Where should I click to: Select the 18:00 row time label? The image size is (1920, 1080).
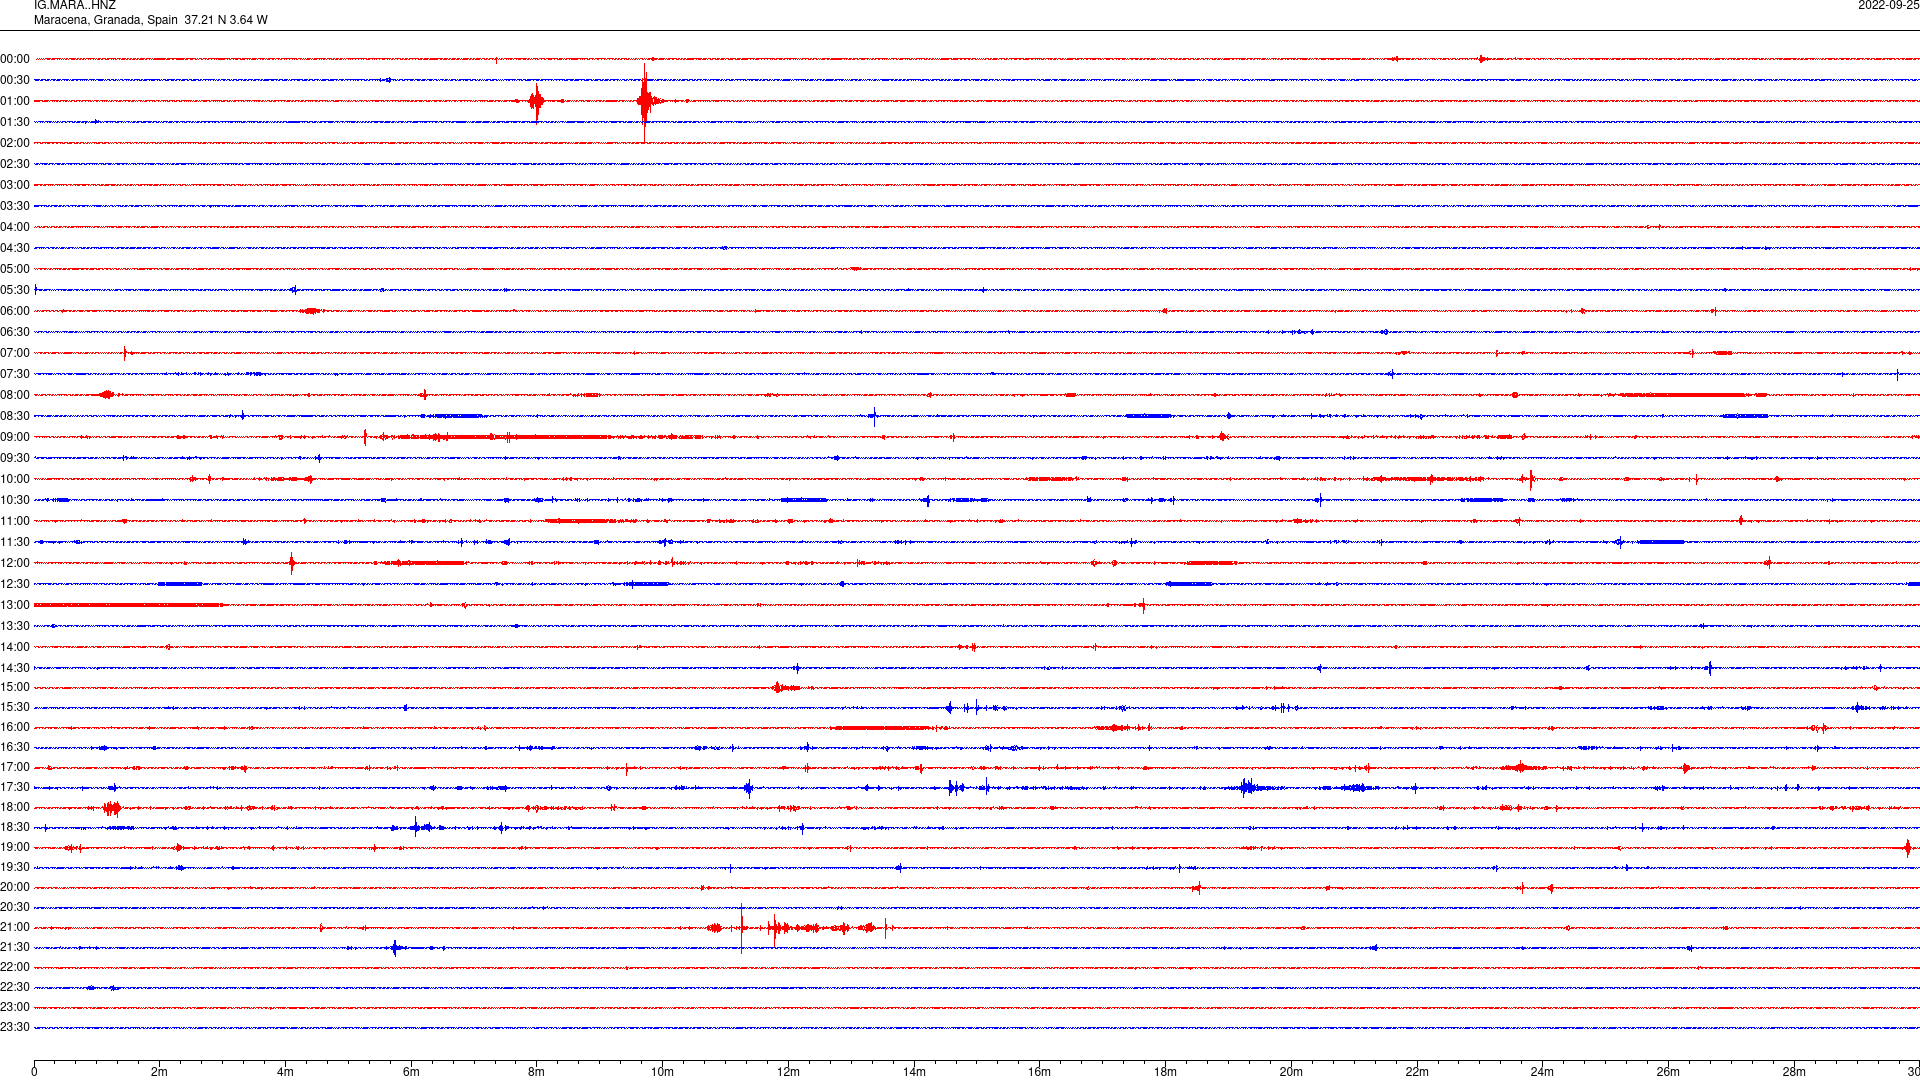click(15, 807)
